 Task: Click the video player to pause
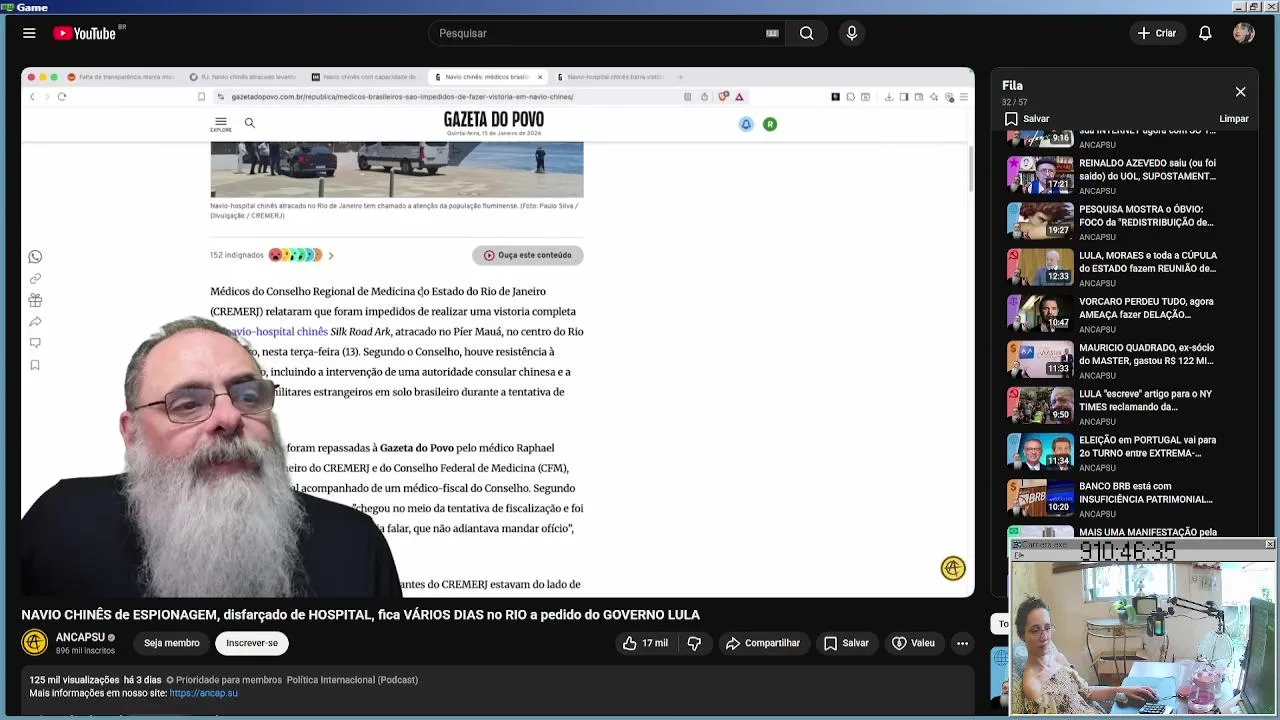pos(498,332)
